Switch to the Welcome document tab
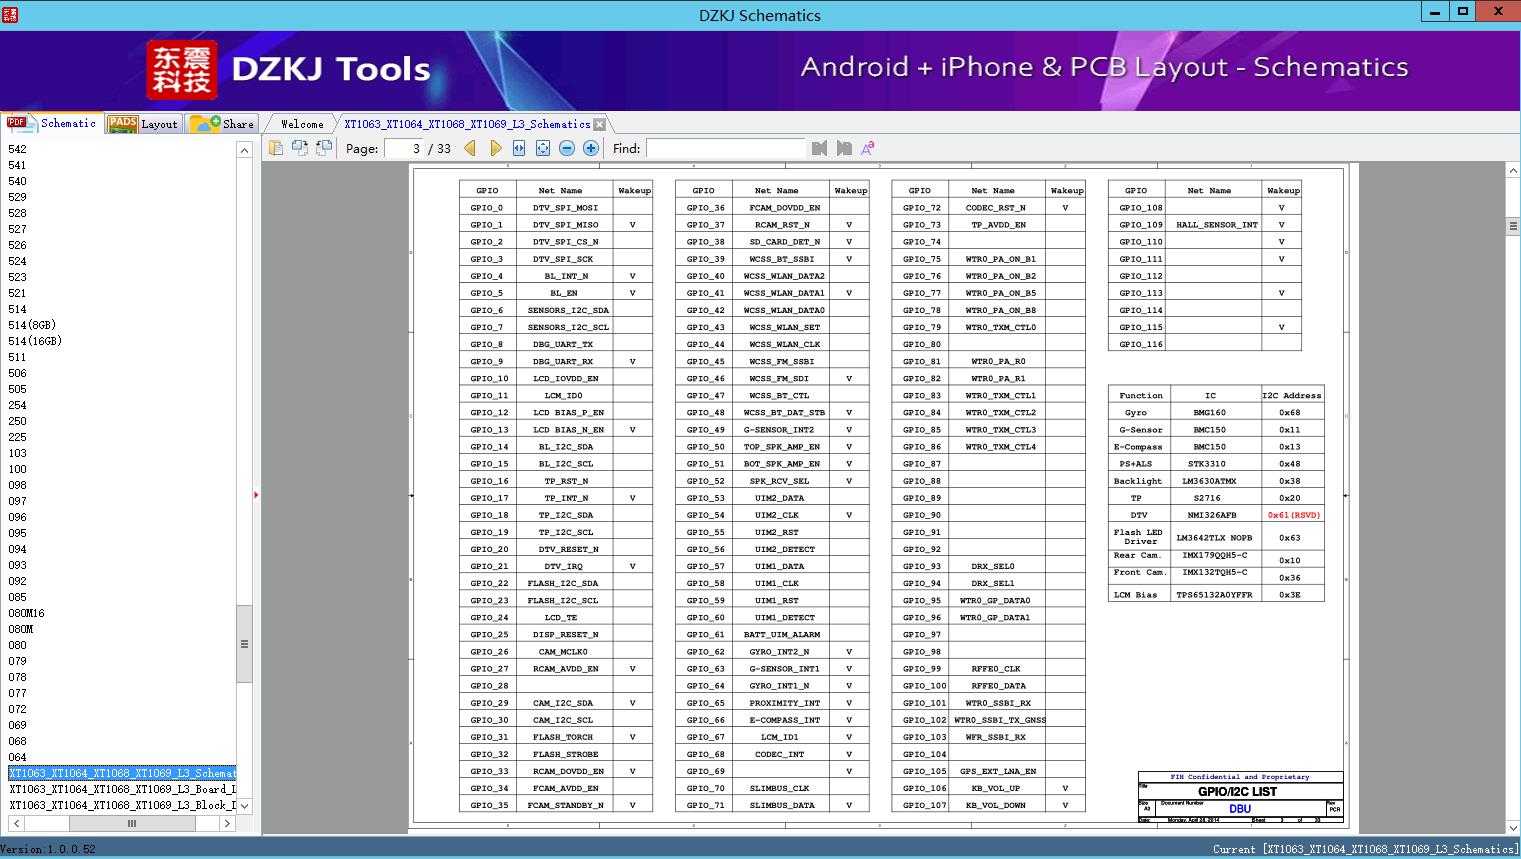 coord(302,124)
